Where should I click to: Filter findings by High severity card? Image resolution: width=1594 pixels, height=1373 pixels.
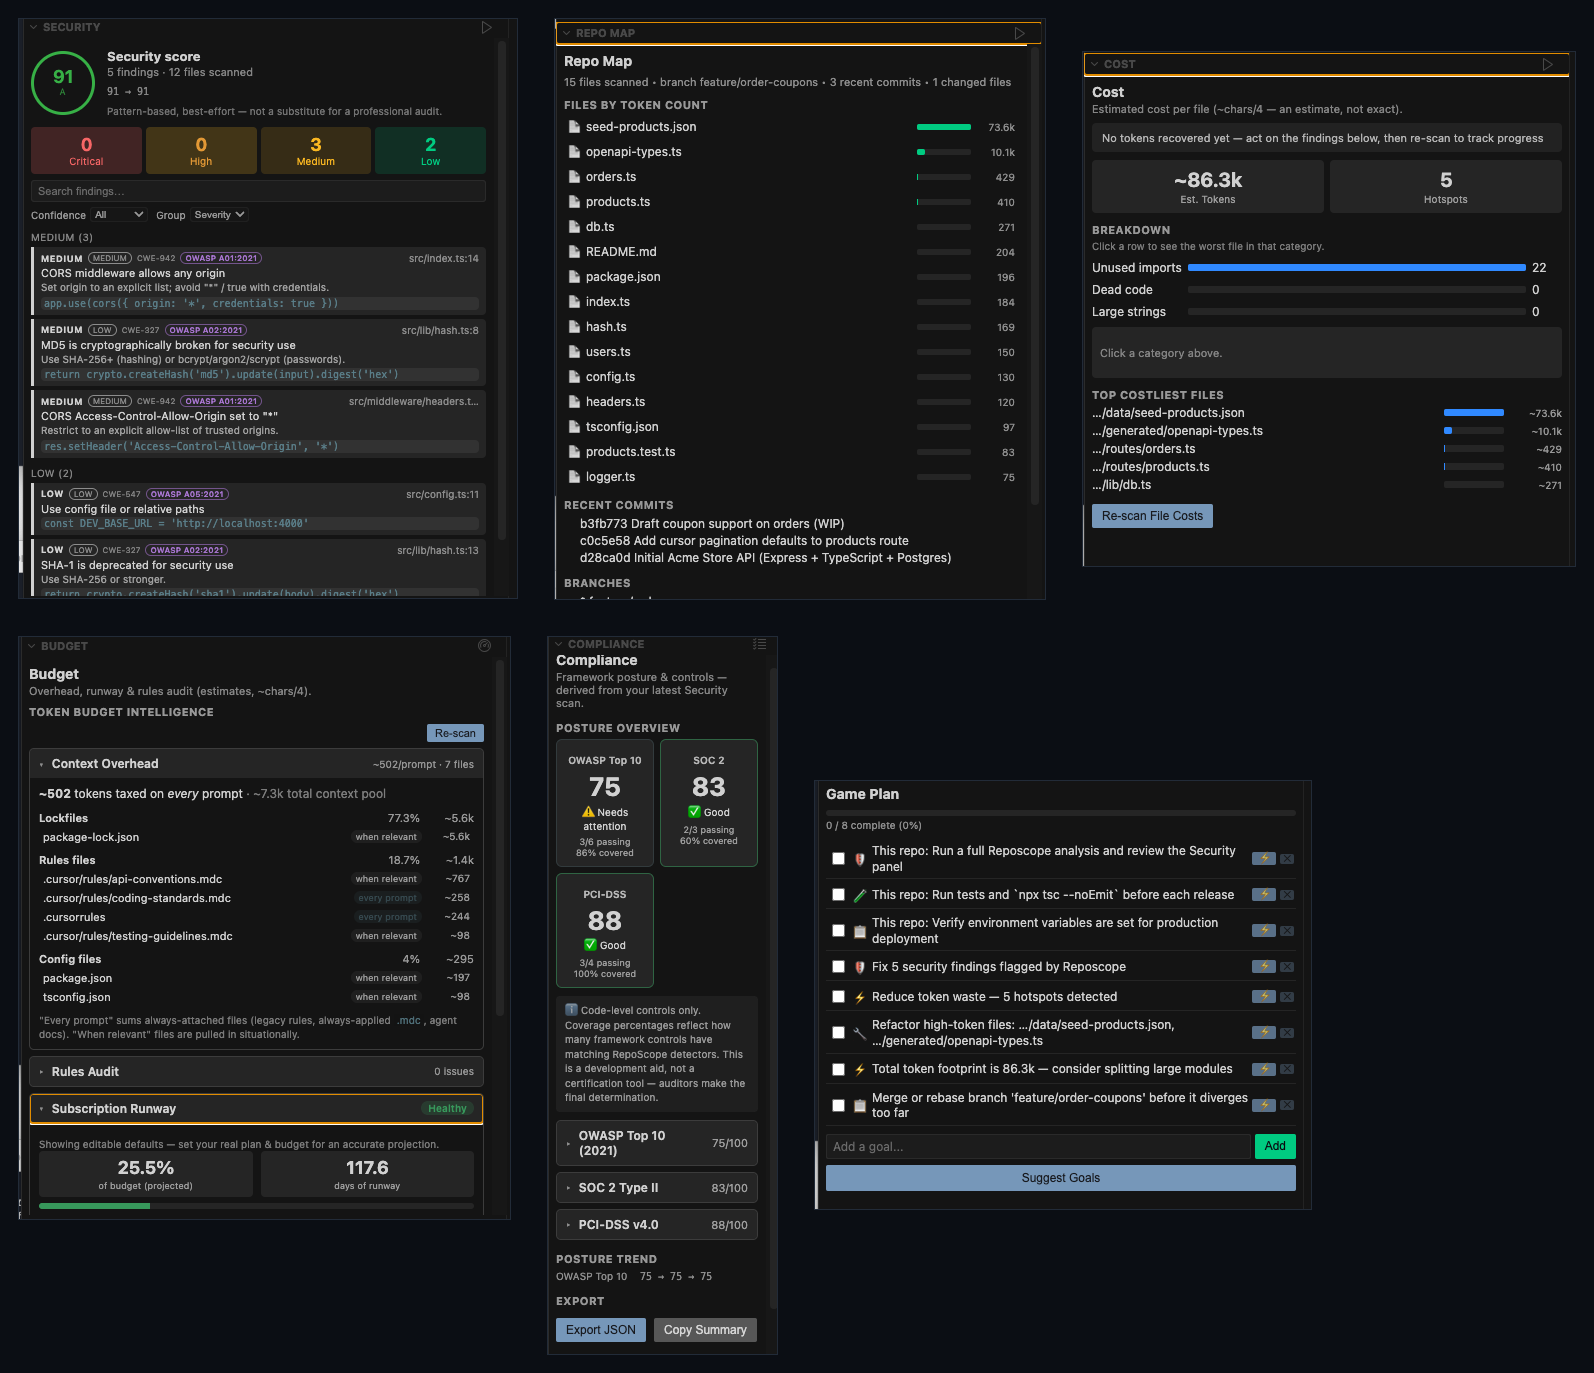(201, 151)
